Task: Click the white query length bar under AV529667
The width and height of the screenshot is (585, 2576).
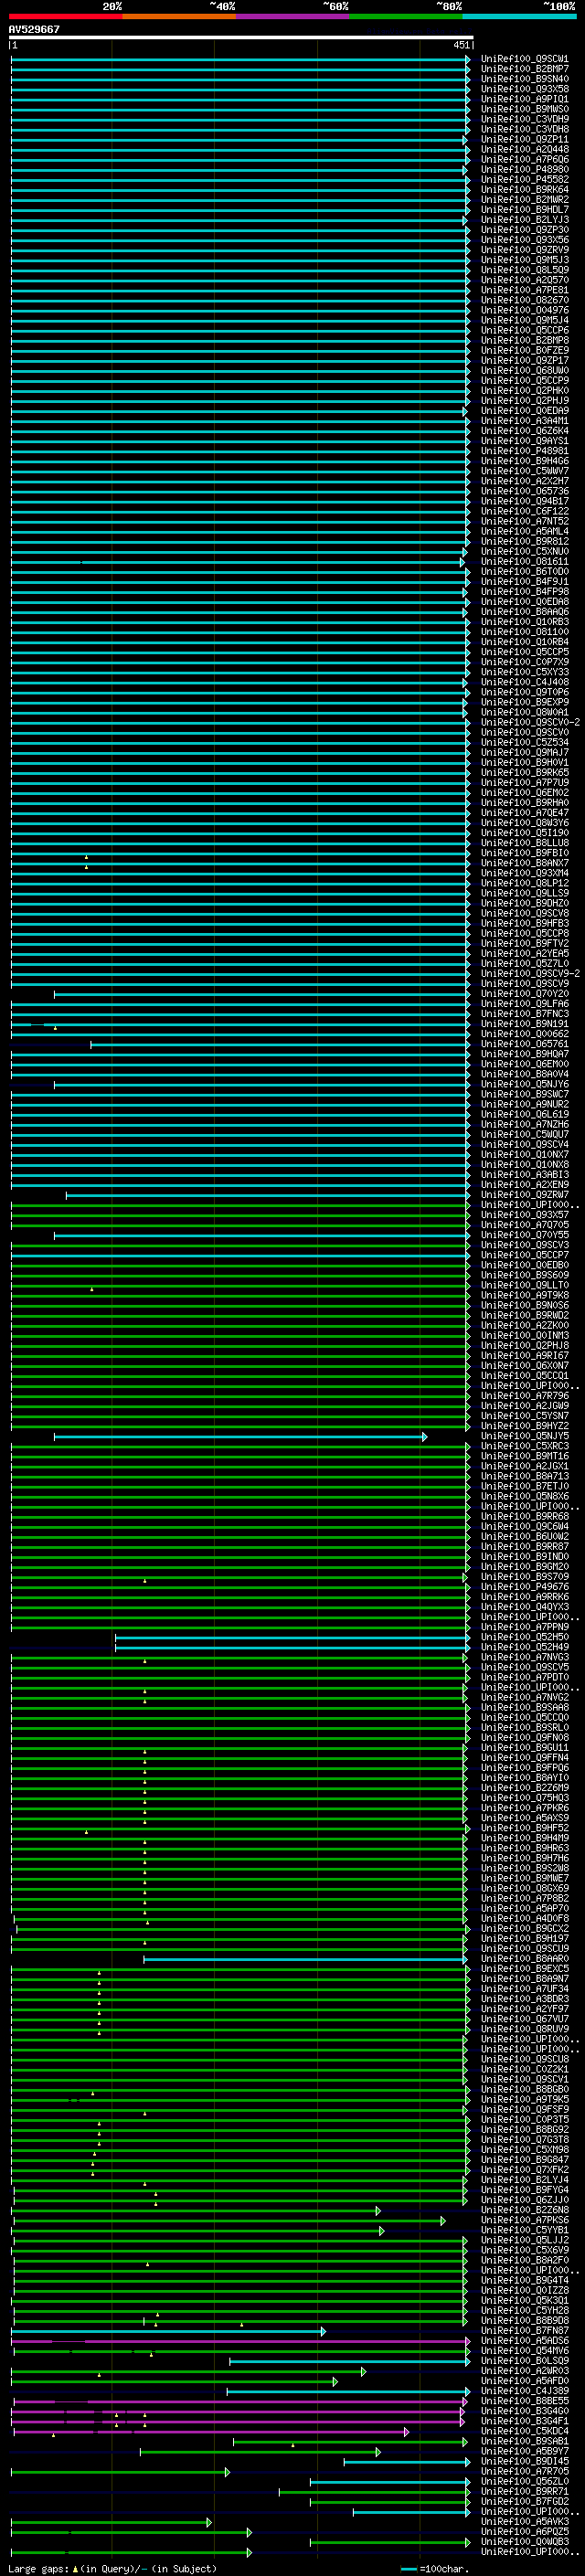Action: point(241,37)
